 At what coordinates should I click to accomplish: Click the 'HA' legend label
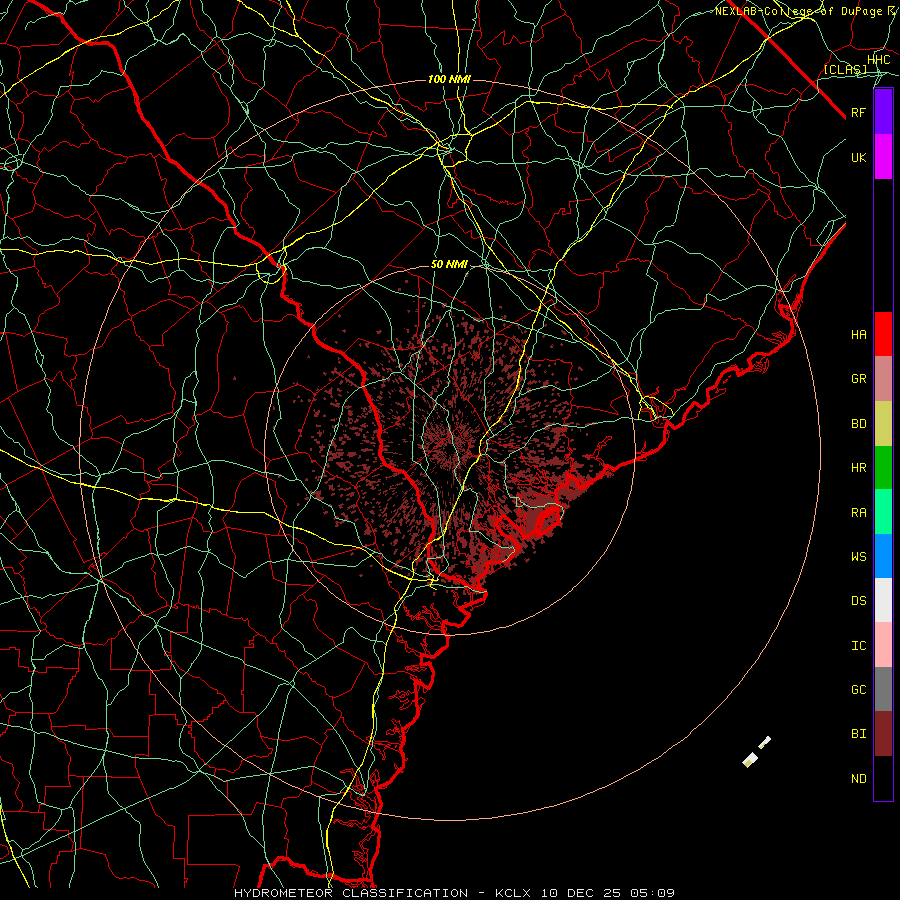tap(858, 335)
